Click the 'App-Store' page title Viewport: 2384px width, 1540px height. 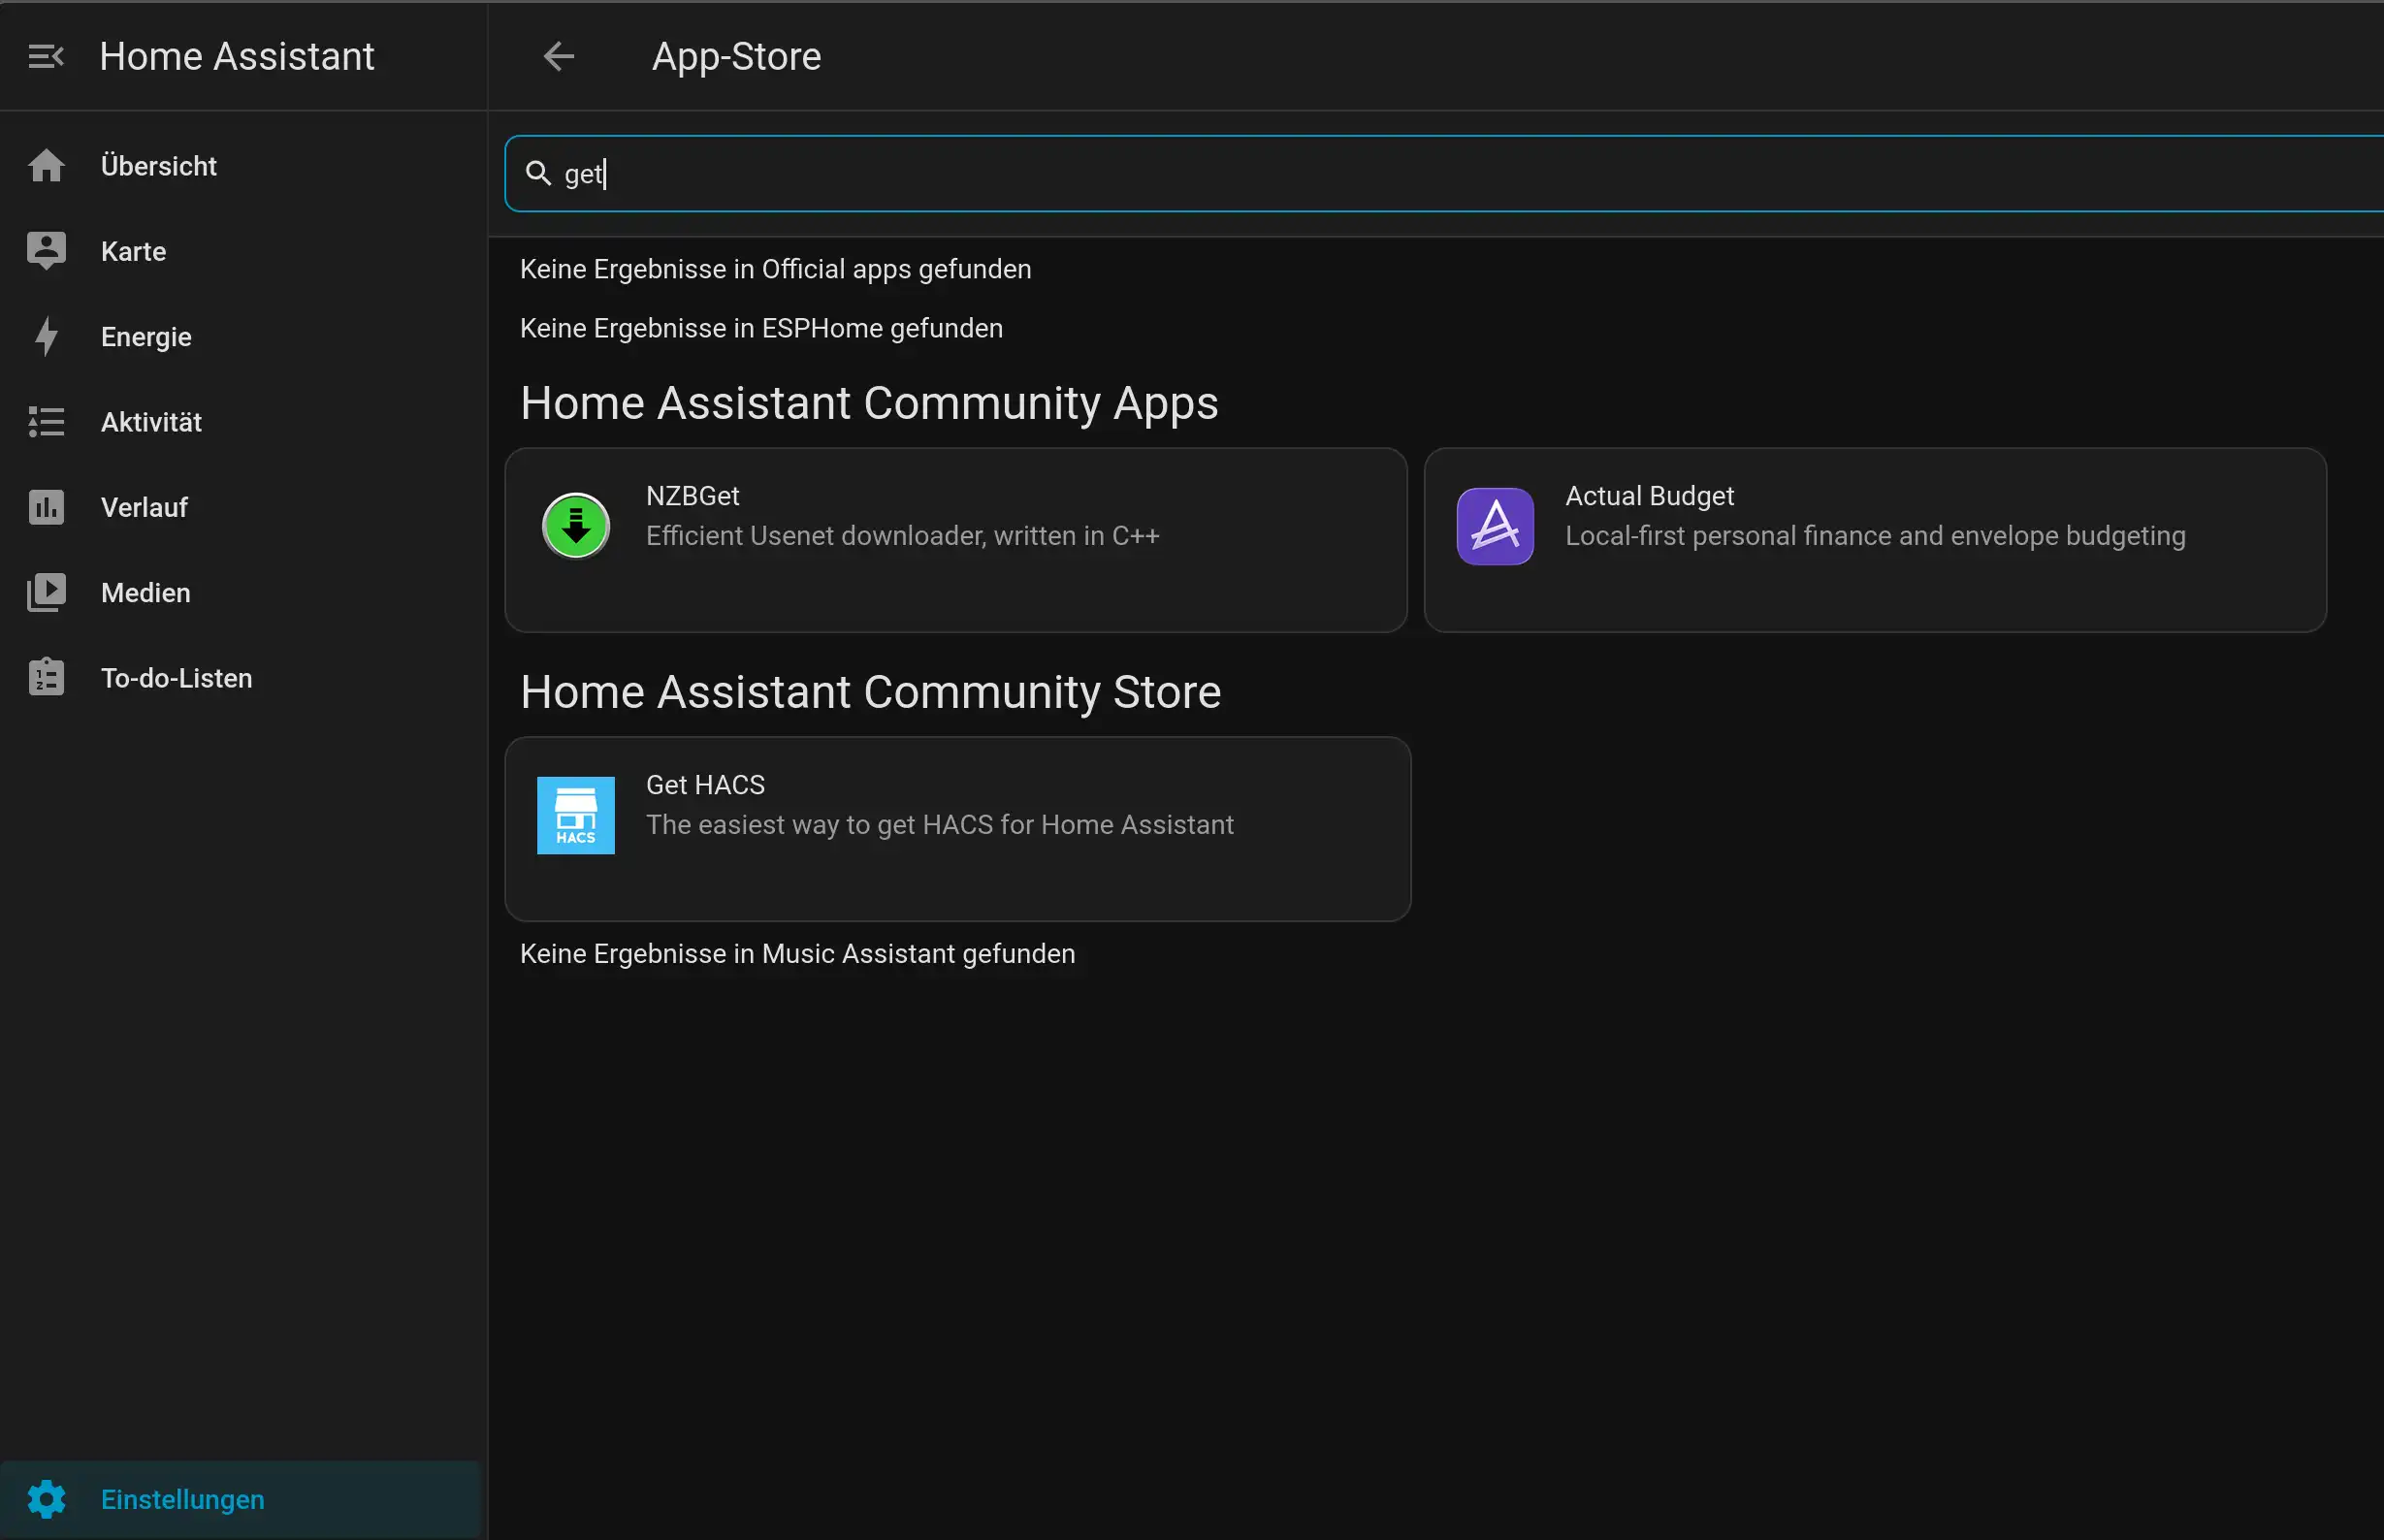click(736, 57)
